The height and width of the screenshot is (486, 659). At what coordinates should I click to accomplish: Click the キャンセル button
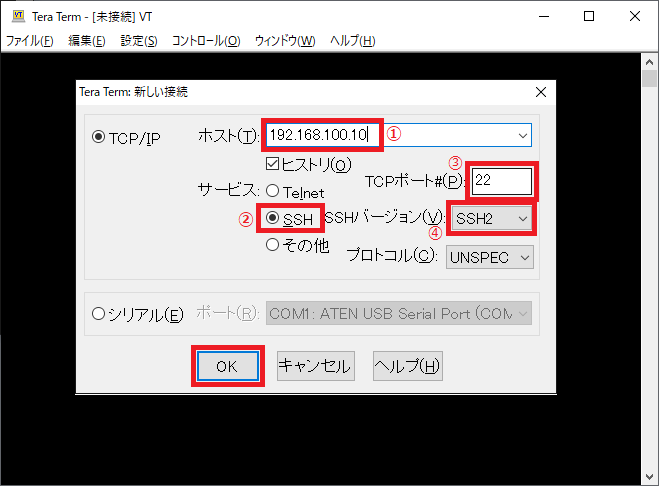(x=316, y=366)
